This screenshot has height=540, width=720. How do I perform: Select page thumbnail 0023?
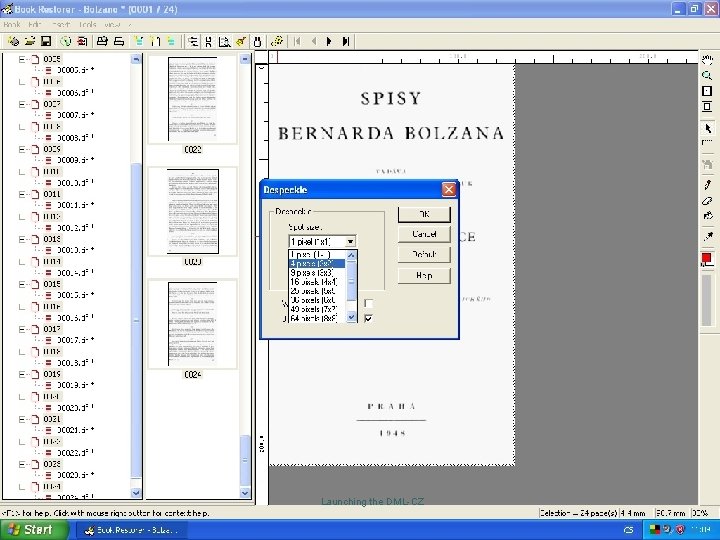(x=192, y=211)
